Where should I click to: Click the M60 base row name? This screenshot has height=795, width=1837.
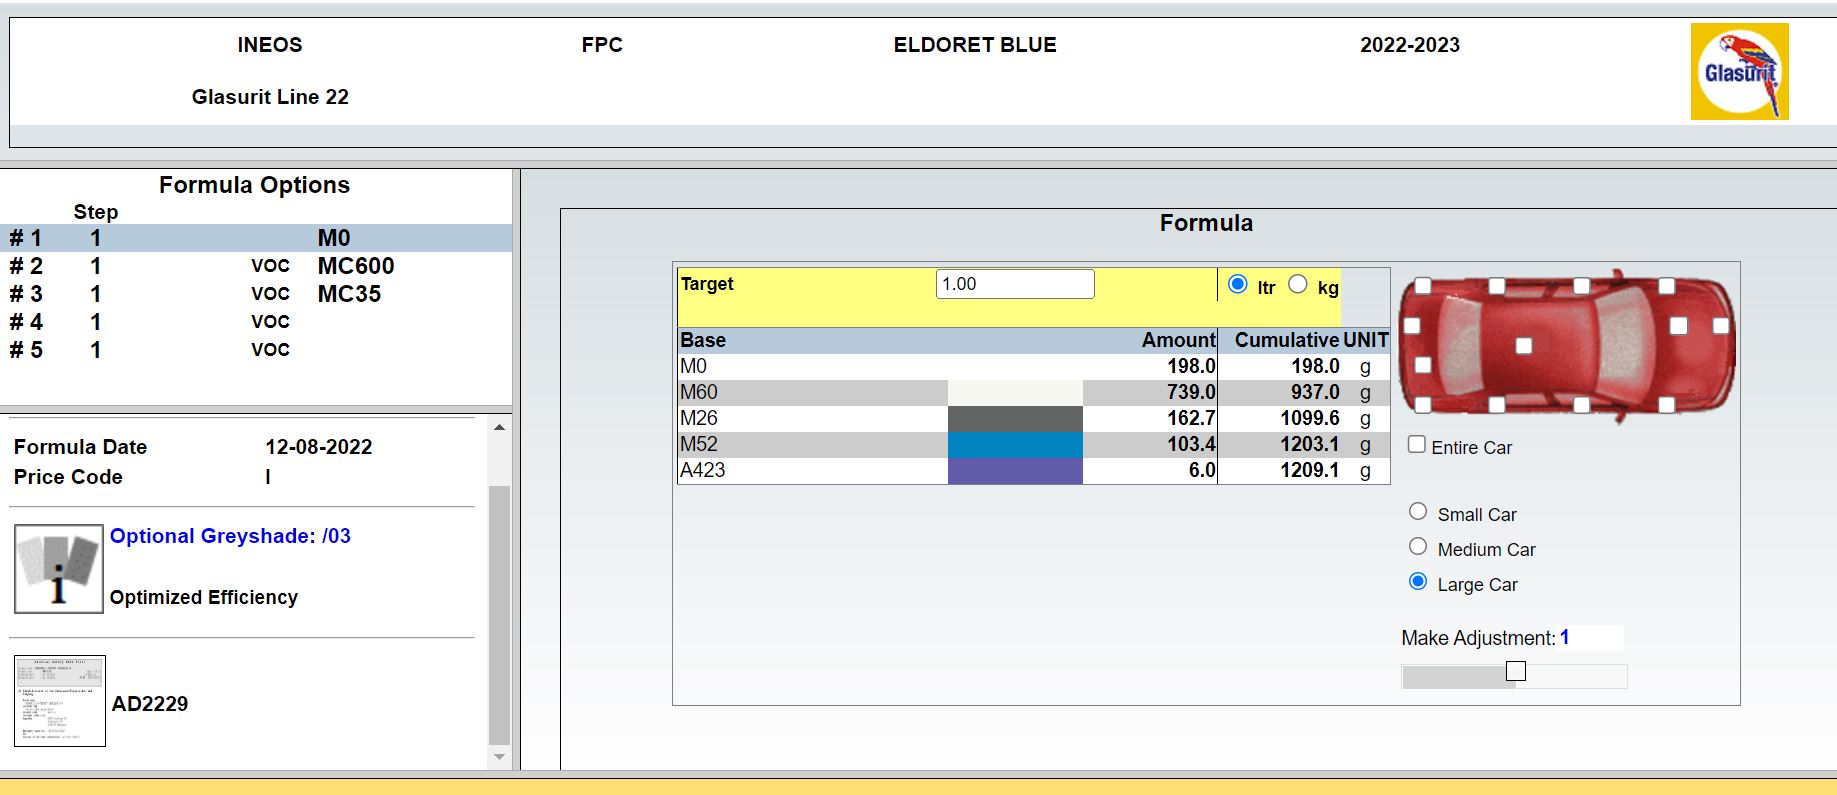click(x=699, y=392)
